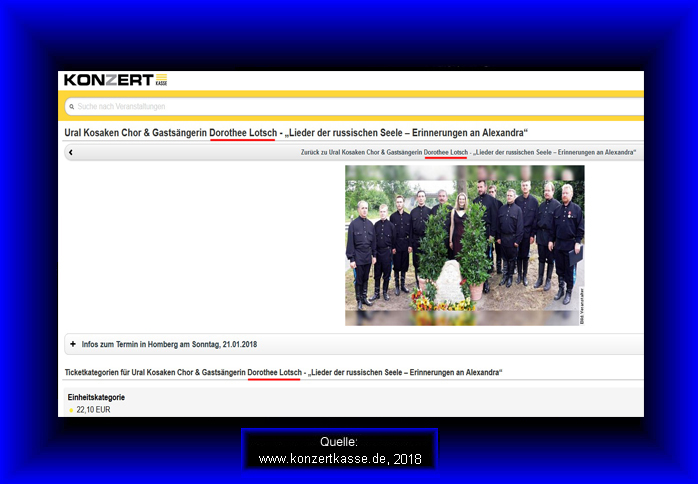Expand 'Infos zum Termin in Homberg' section text

(x=166, y=344)
